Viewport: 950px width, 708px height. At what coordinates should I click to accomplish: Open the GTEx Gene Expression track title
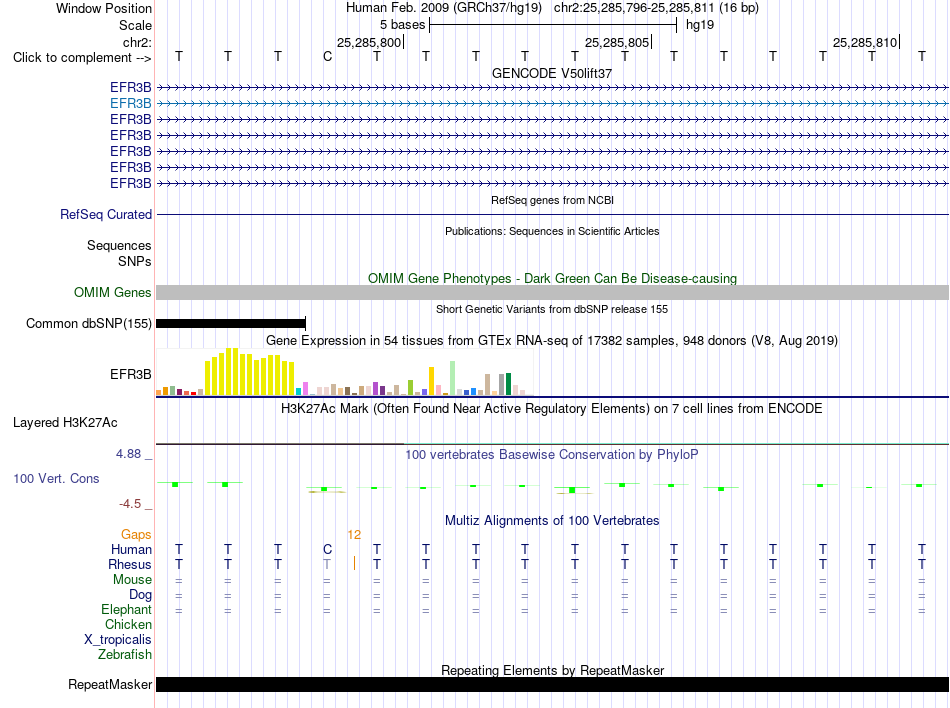click(552, 340)
